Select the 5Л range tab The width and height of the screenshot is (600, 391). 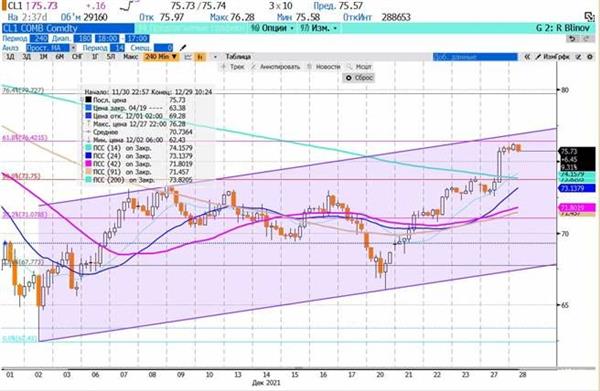tap(111, 57)
